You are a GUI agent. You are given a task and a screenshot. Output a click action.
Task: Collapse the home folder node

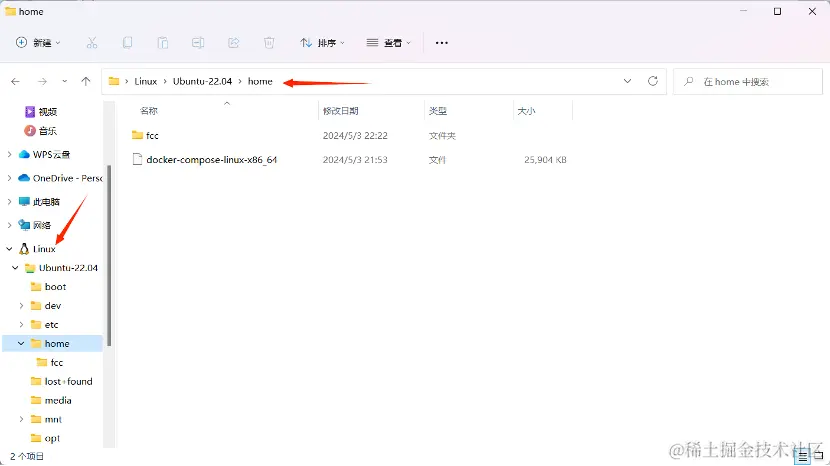click(21, 344)
